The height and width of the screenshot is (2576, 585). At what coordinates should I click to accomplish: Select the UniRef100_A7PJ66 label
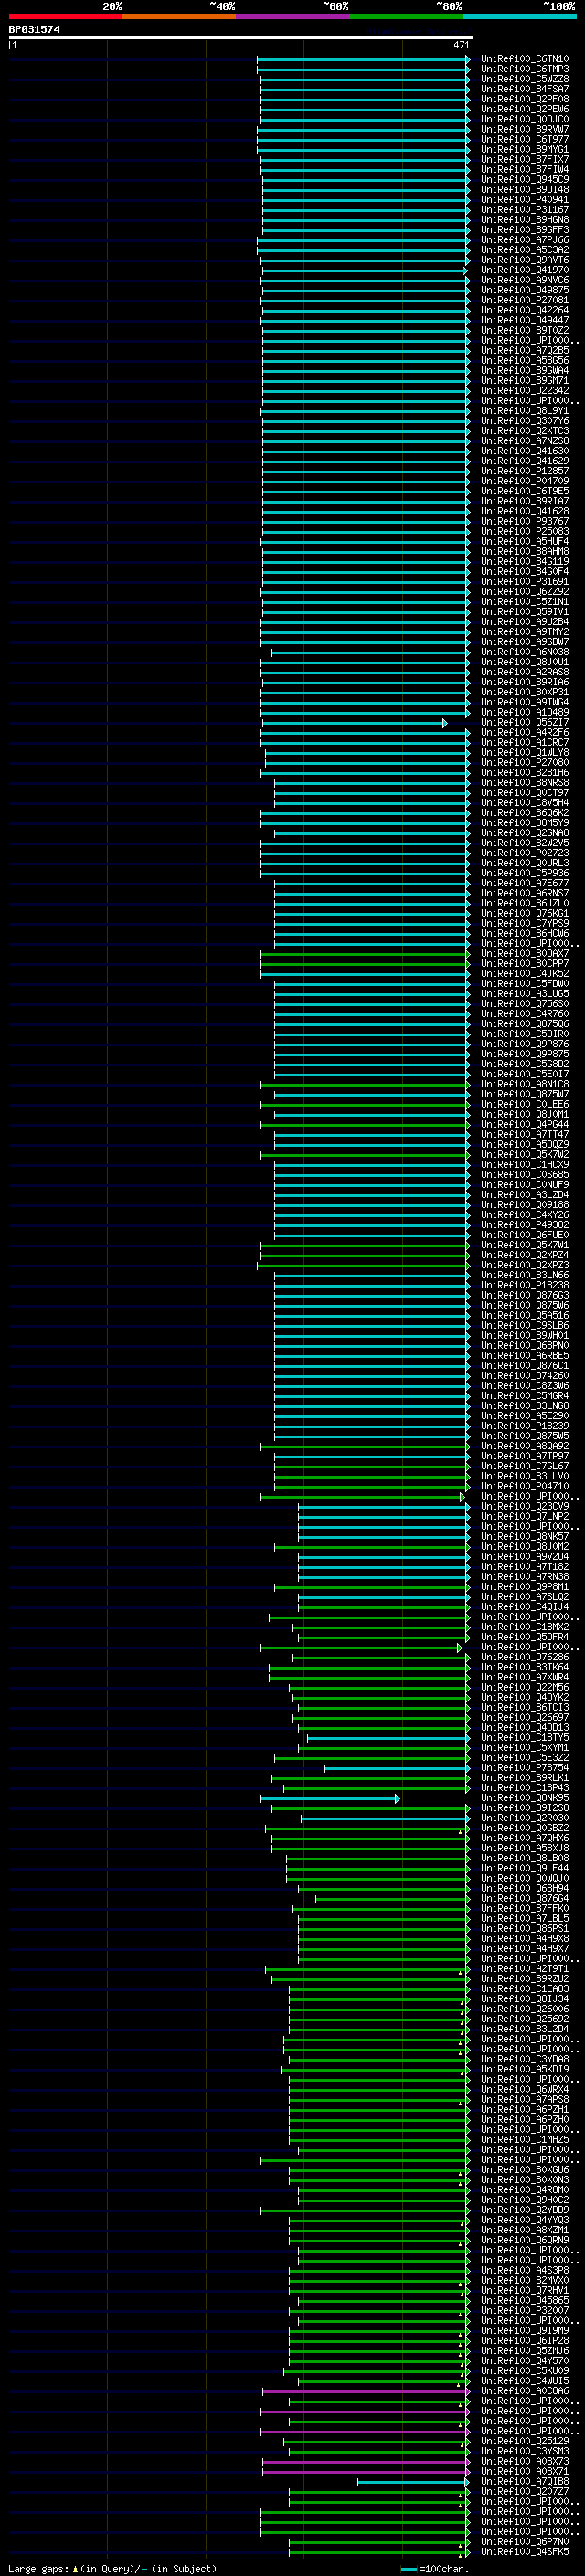click(x=525, y=240)
